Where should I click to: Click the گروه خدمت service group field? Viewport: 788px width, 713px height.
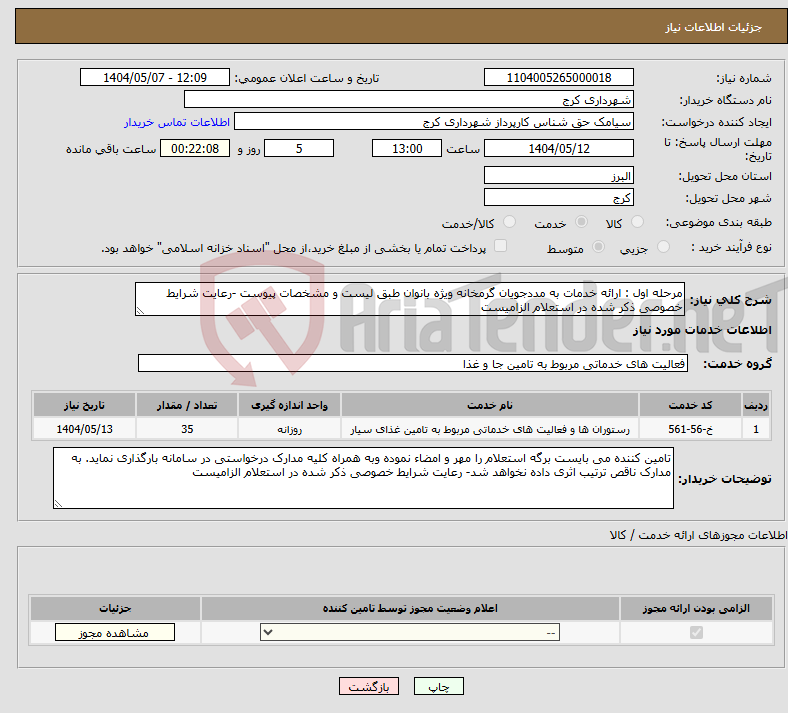coord(413,363)
